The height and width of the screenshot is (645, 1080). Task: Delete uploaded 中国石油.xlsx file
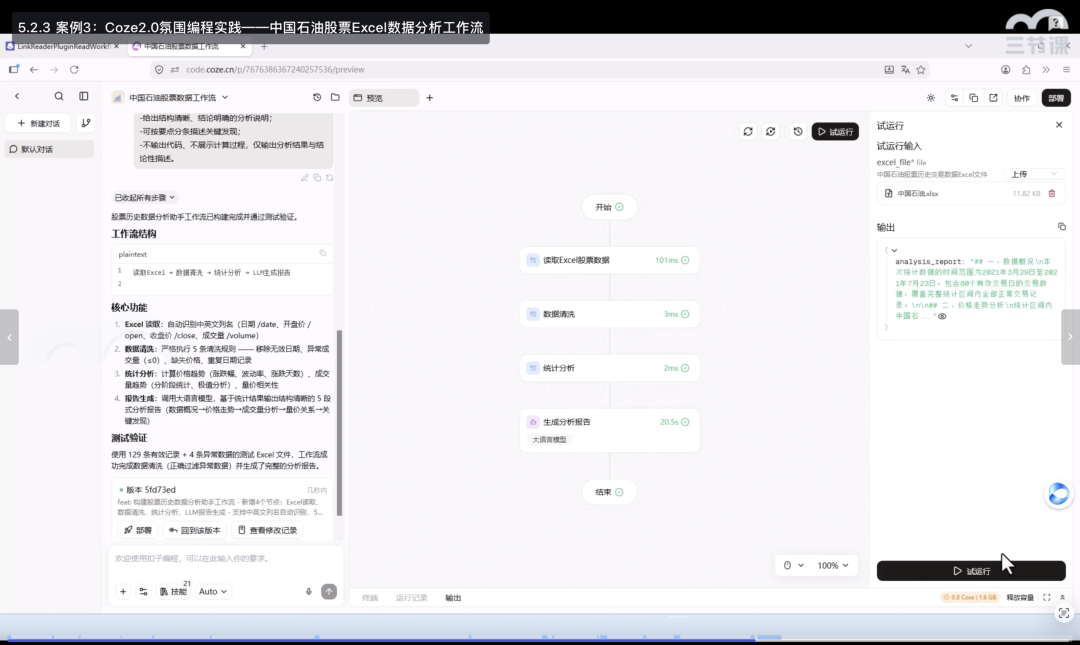click(1052, 194)
